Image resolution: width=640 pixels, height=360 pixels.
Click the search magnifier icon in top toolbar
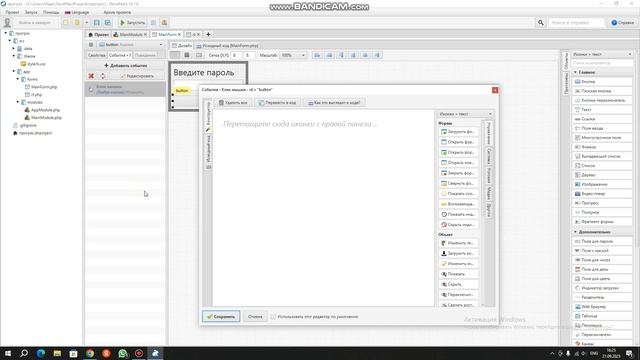point(540,23)
